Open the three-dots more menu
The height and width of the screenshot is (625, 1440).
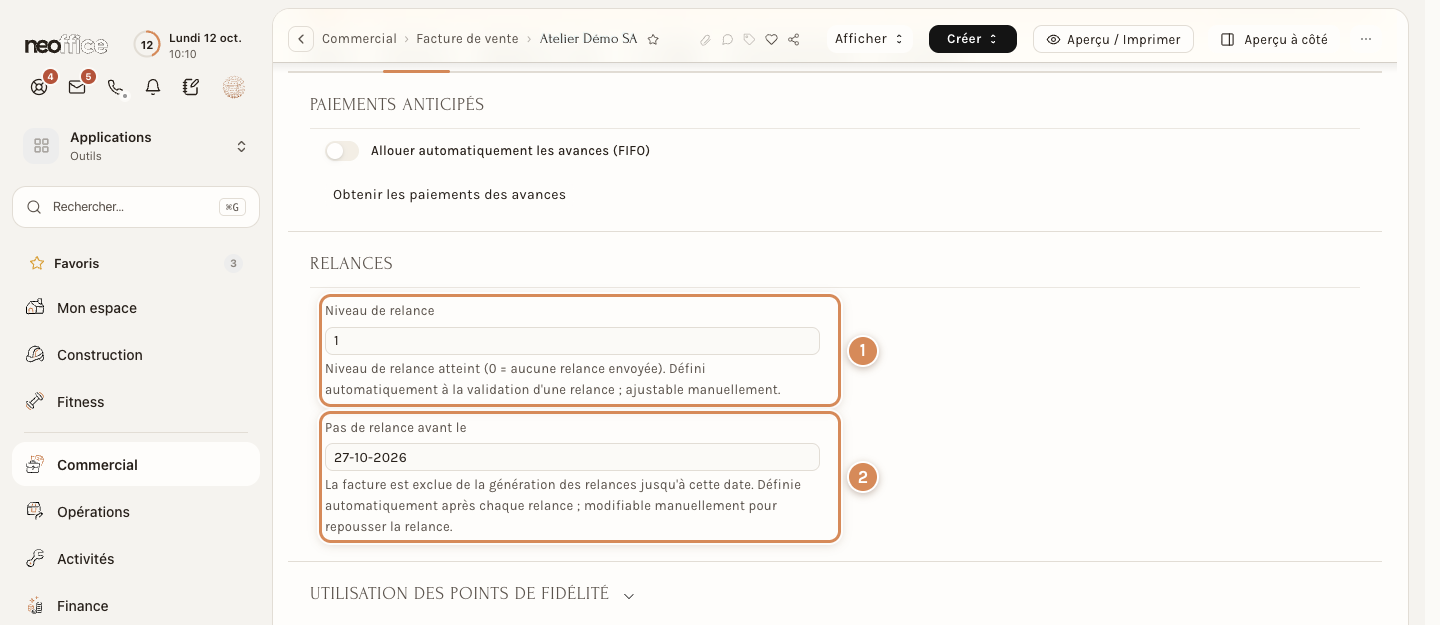[x=1366, y=39]
